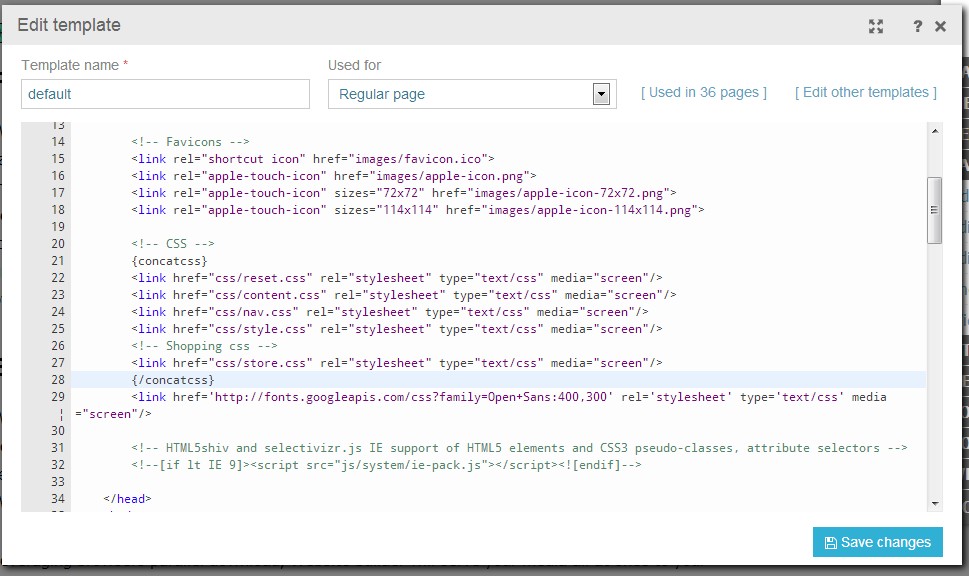969x576 pixels.
Task: Click the css/content.css stylesheet line
Action: 404,295
